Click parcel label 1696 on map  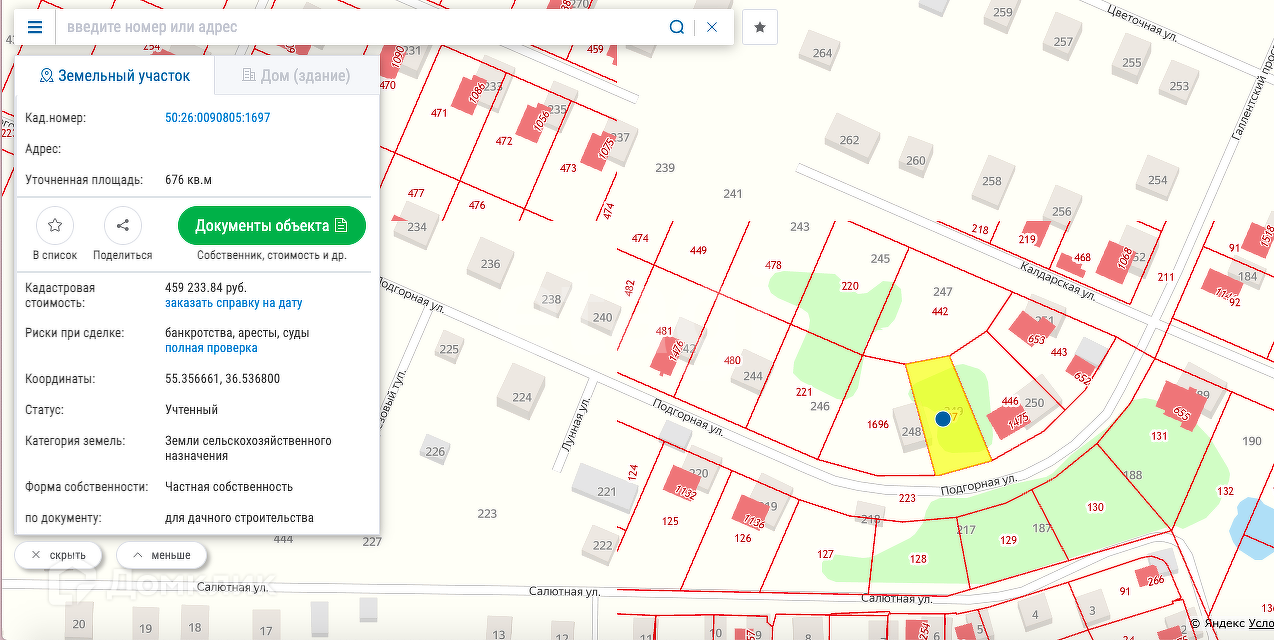click(878, 424)
